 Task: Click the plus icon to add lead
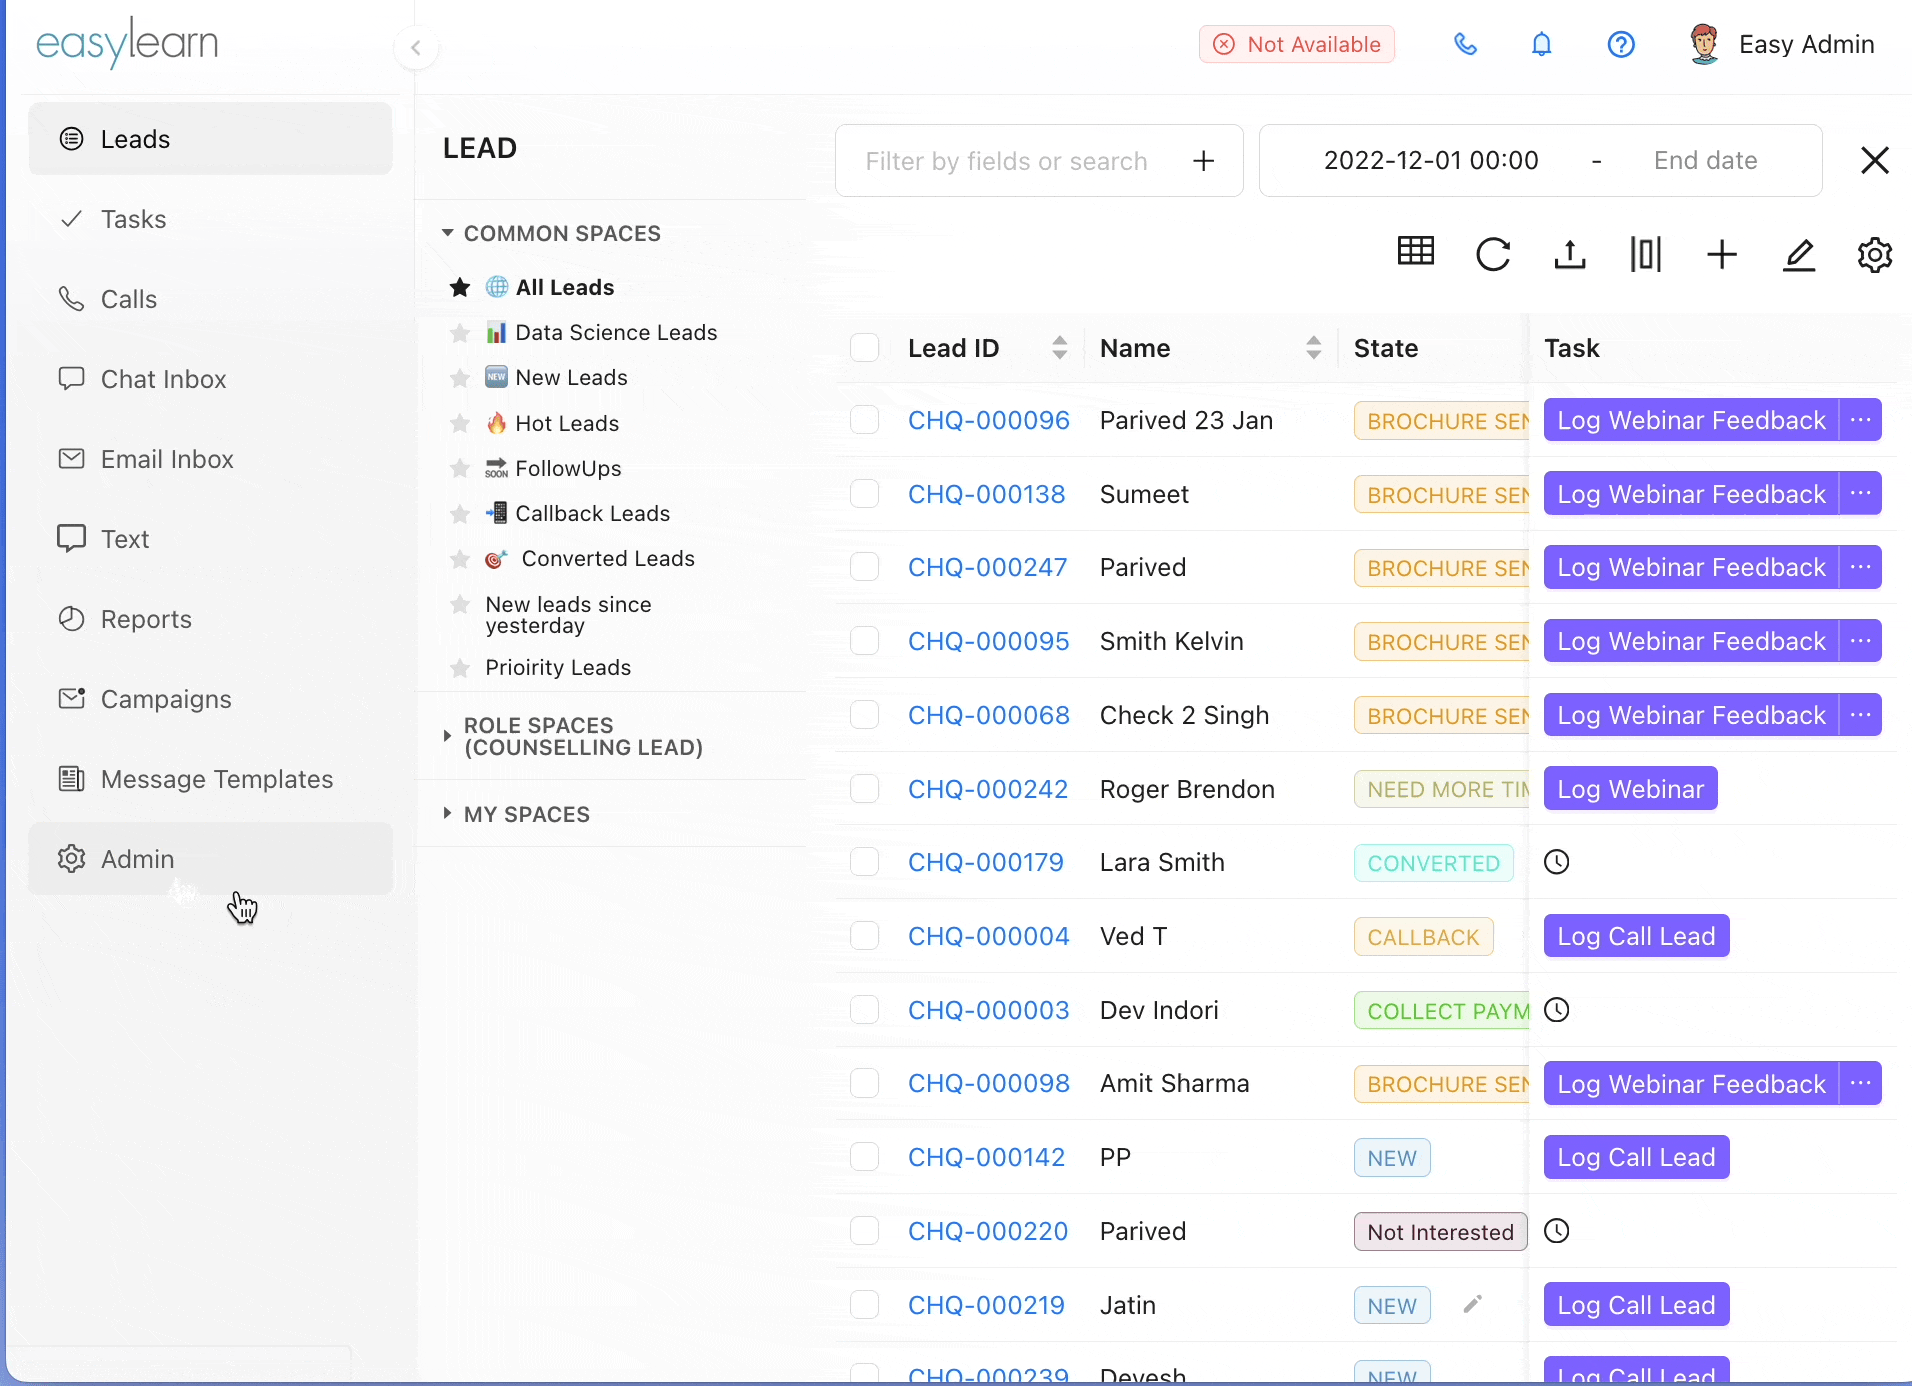(x=1722, y=255)
